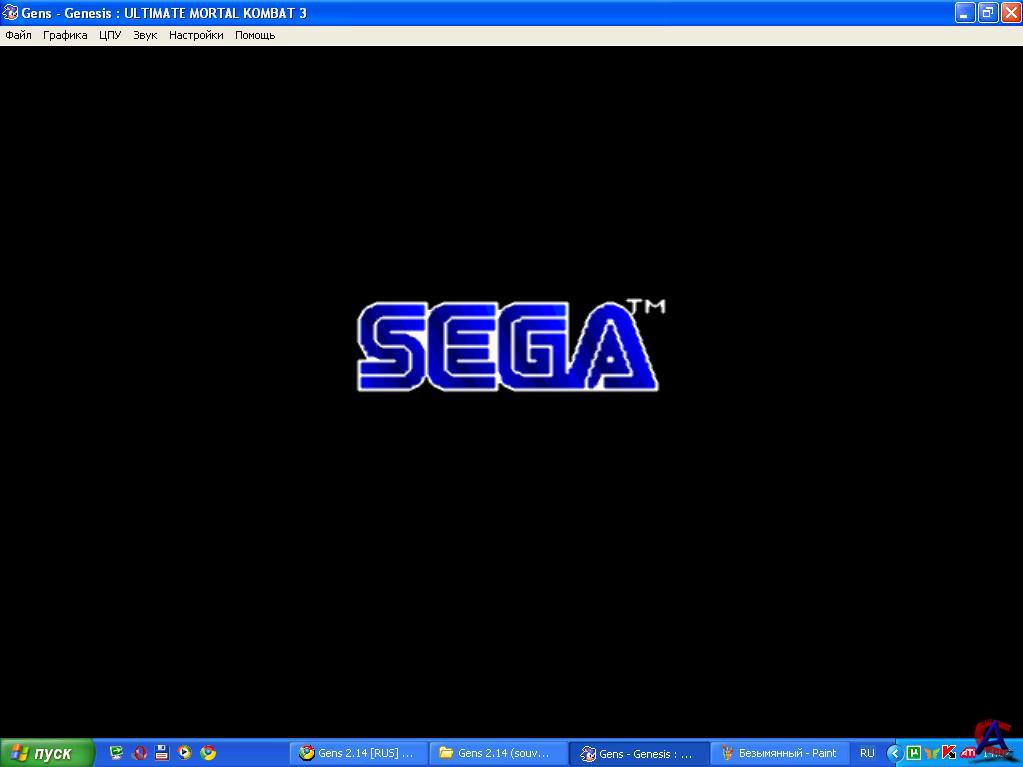Click the Gens icon in title bar
Screen dimensions: 1023x767
pyautogui.click(x=10, y=13)
